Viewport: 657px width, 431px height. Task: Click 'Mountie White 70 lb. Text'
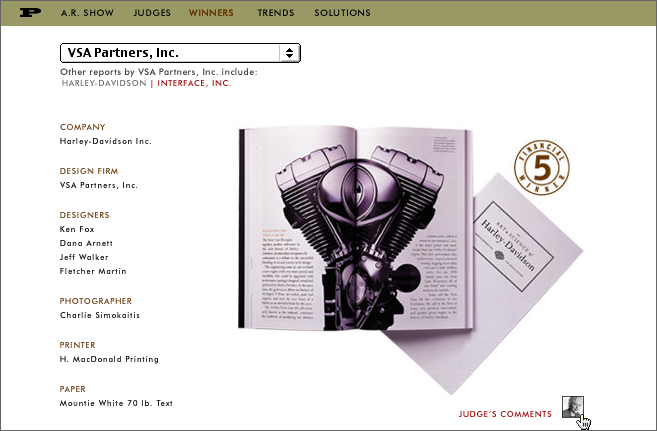coord(116,403)
